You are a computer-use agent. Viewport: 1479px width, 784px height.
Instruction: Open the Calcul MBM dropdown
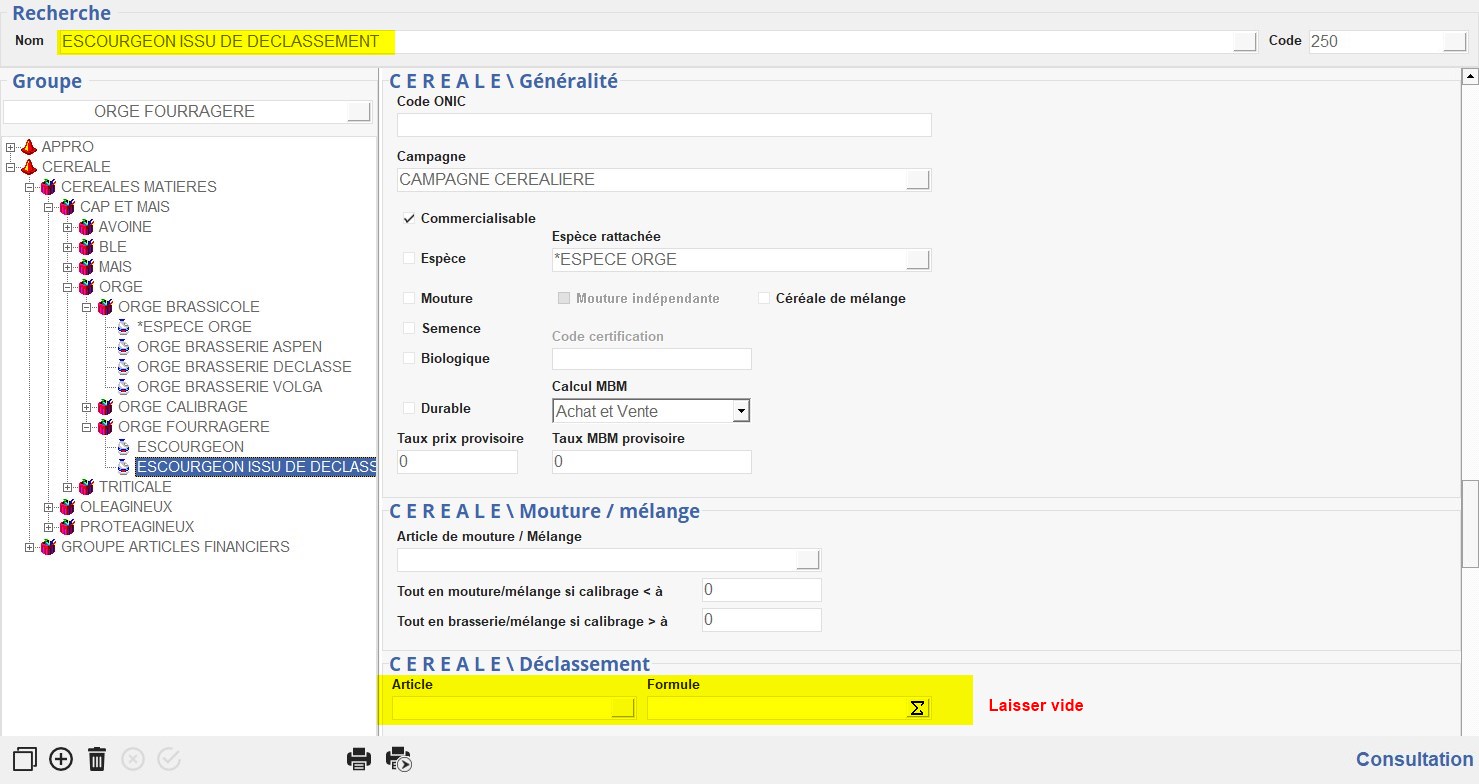740,411
